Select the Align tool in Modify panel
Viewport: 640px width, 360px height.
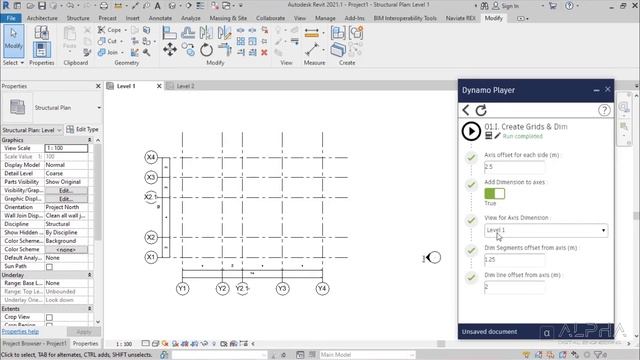tap(169, 33)
